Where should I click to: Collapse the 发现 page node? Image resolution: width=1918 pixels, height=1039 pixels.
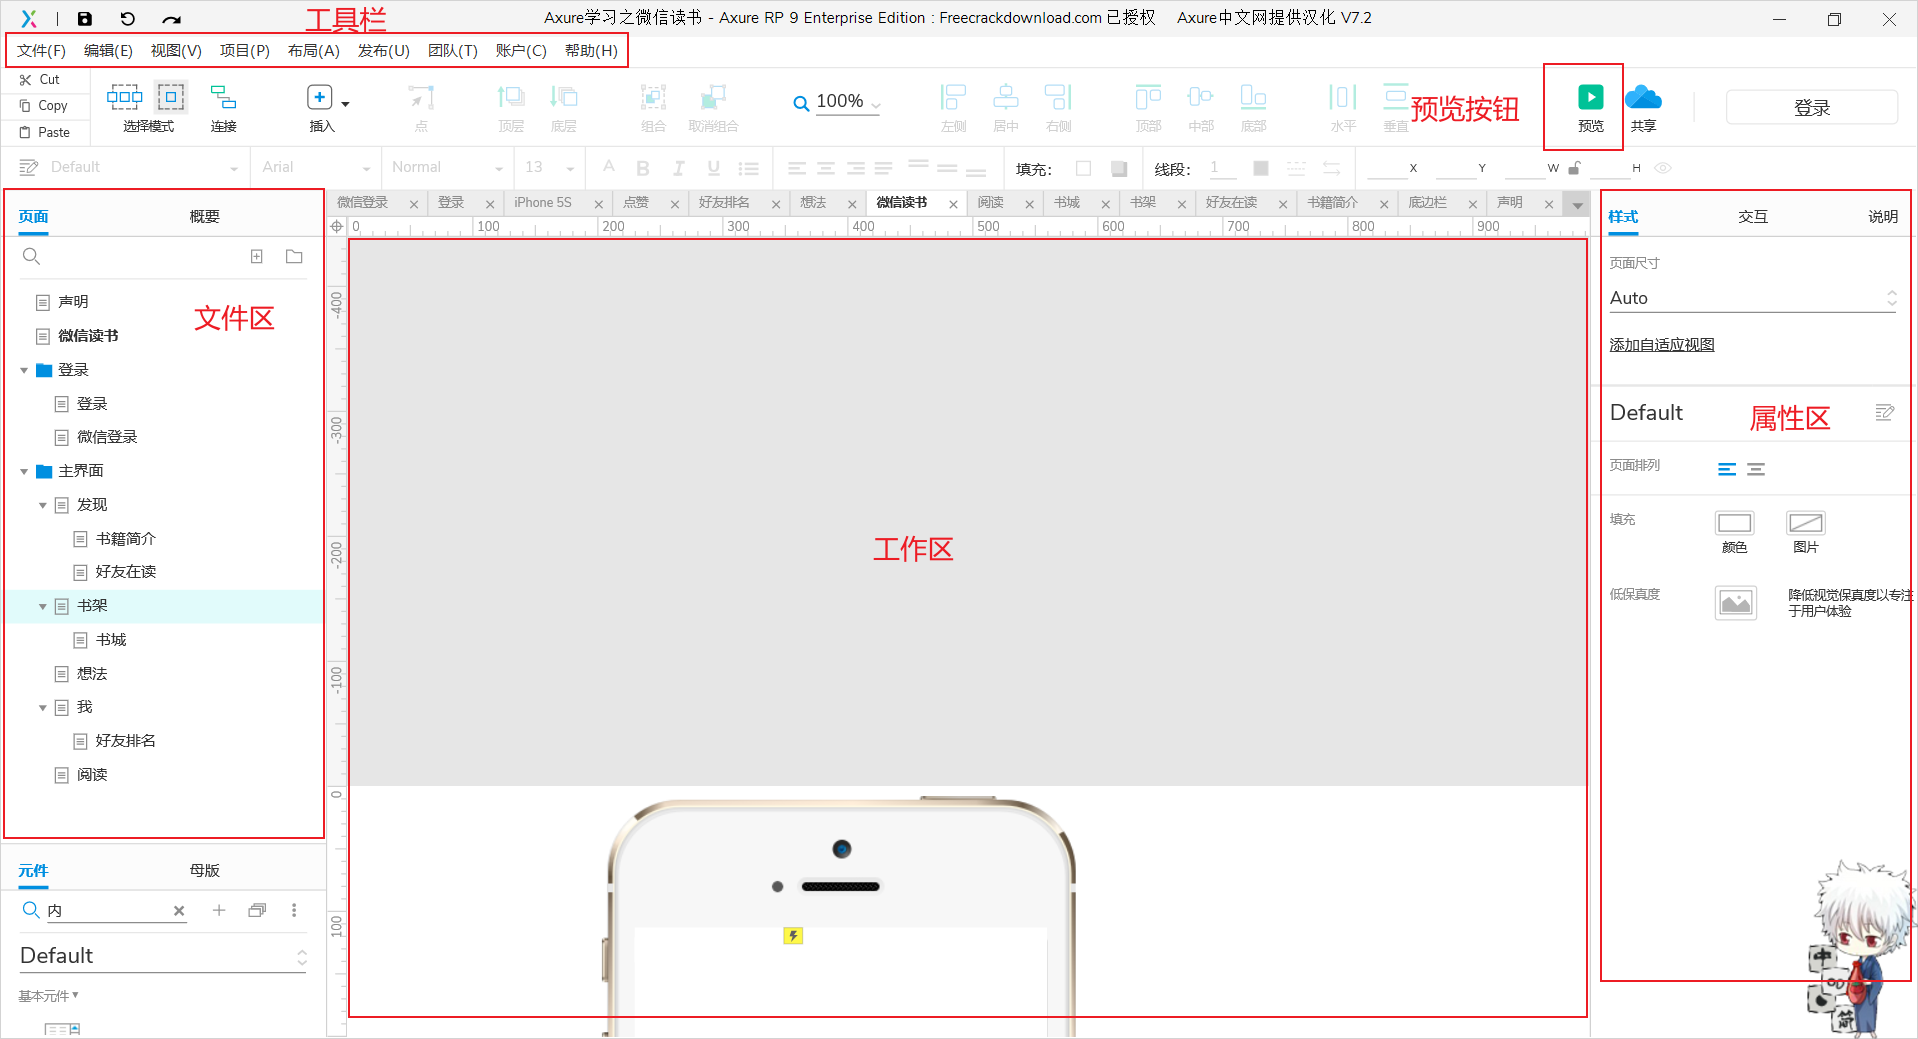[x=43, y=505]
